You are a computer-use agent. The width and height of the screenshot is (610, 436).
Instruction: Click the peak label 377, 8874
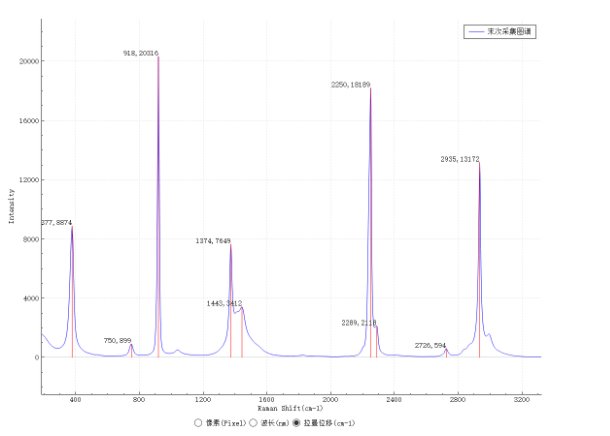point(56,222)
